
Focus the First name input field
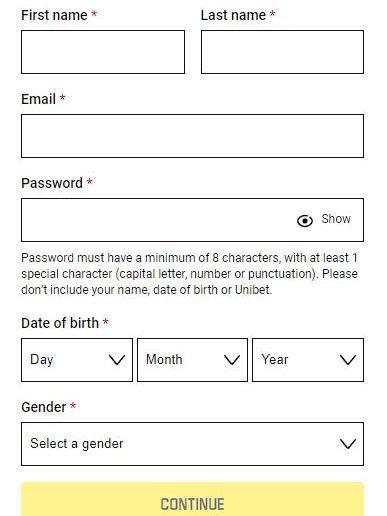pos(103,52)
